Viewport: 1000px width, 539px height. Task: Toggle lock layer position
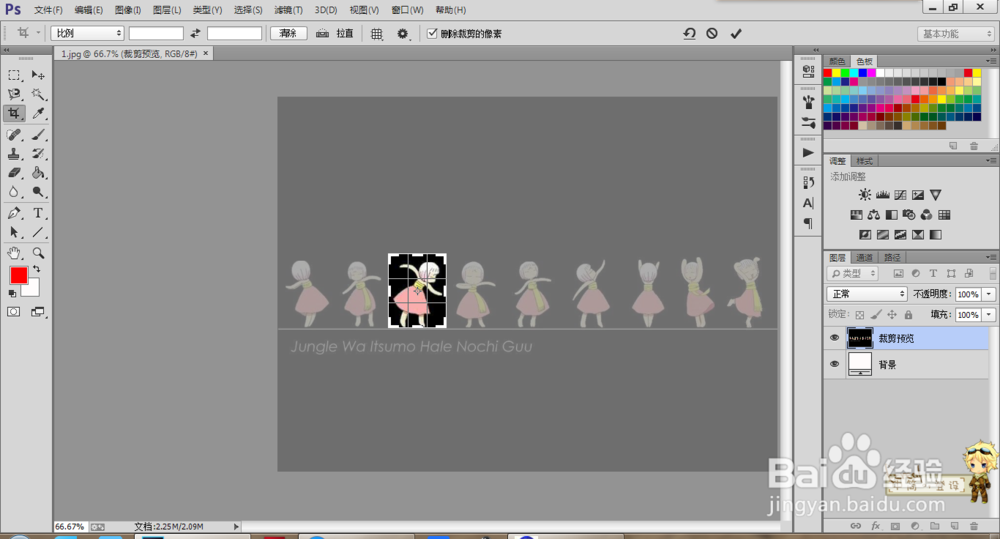(892, 314)
